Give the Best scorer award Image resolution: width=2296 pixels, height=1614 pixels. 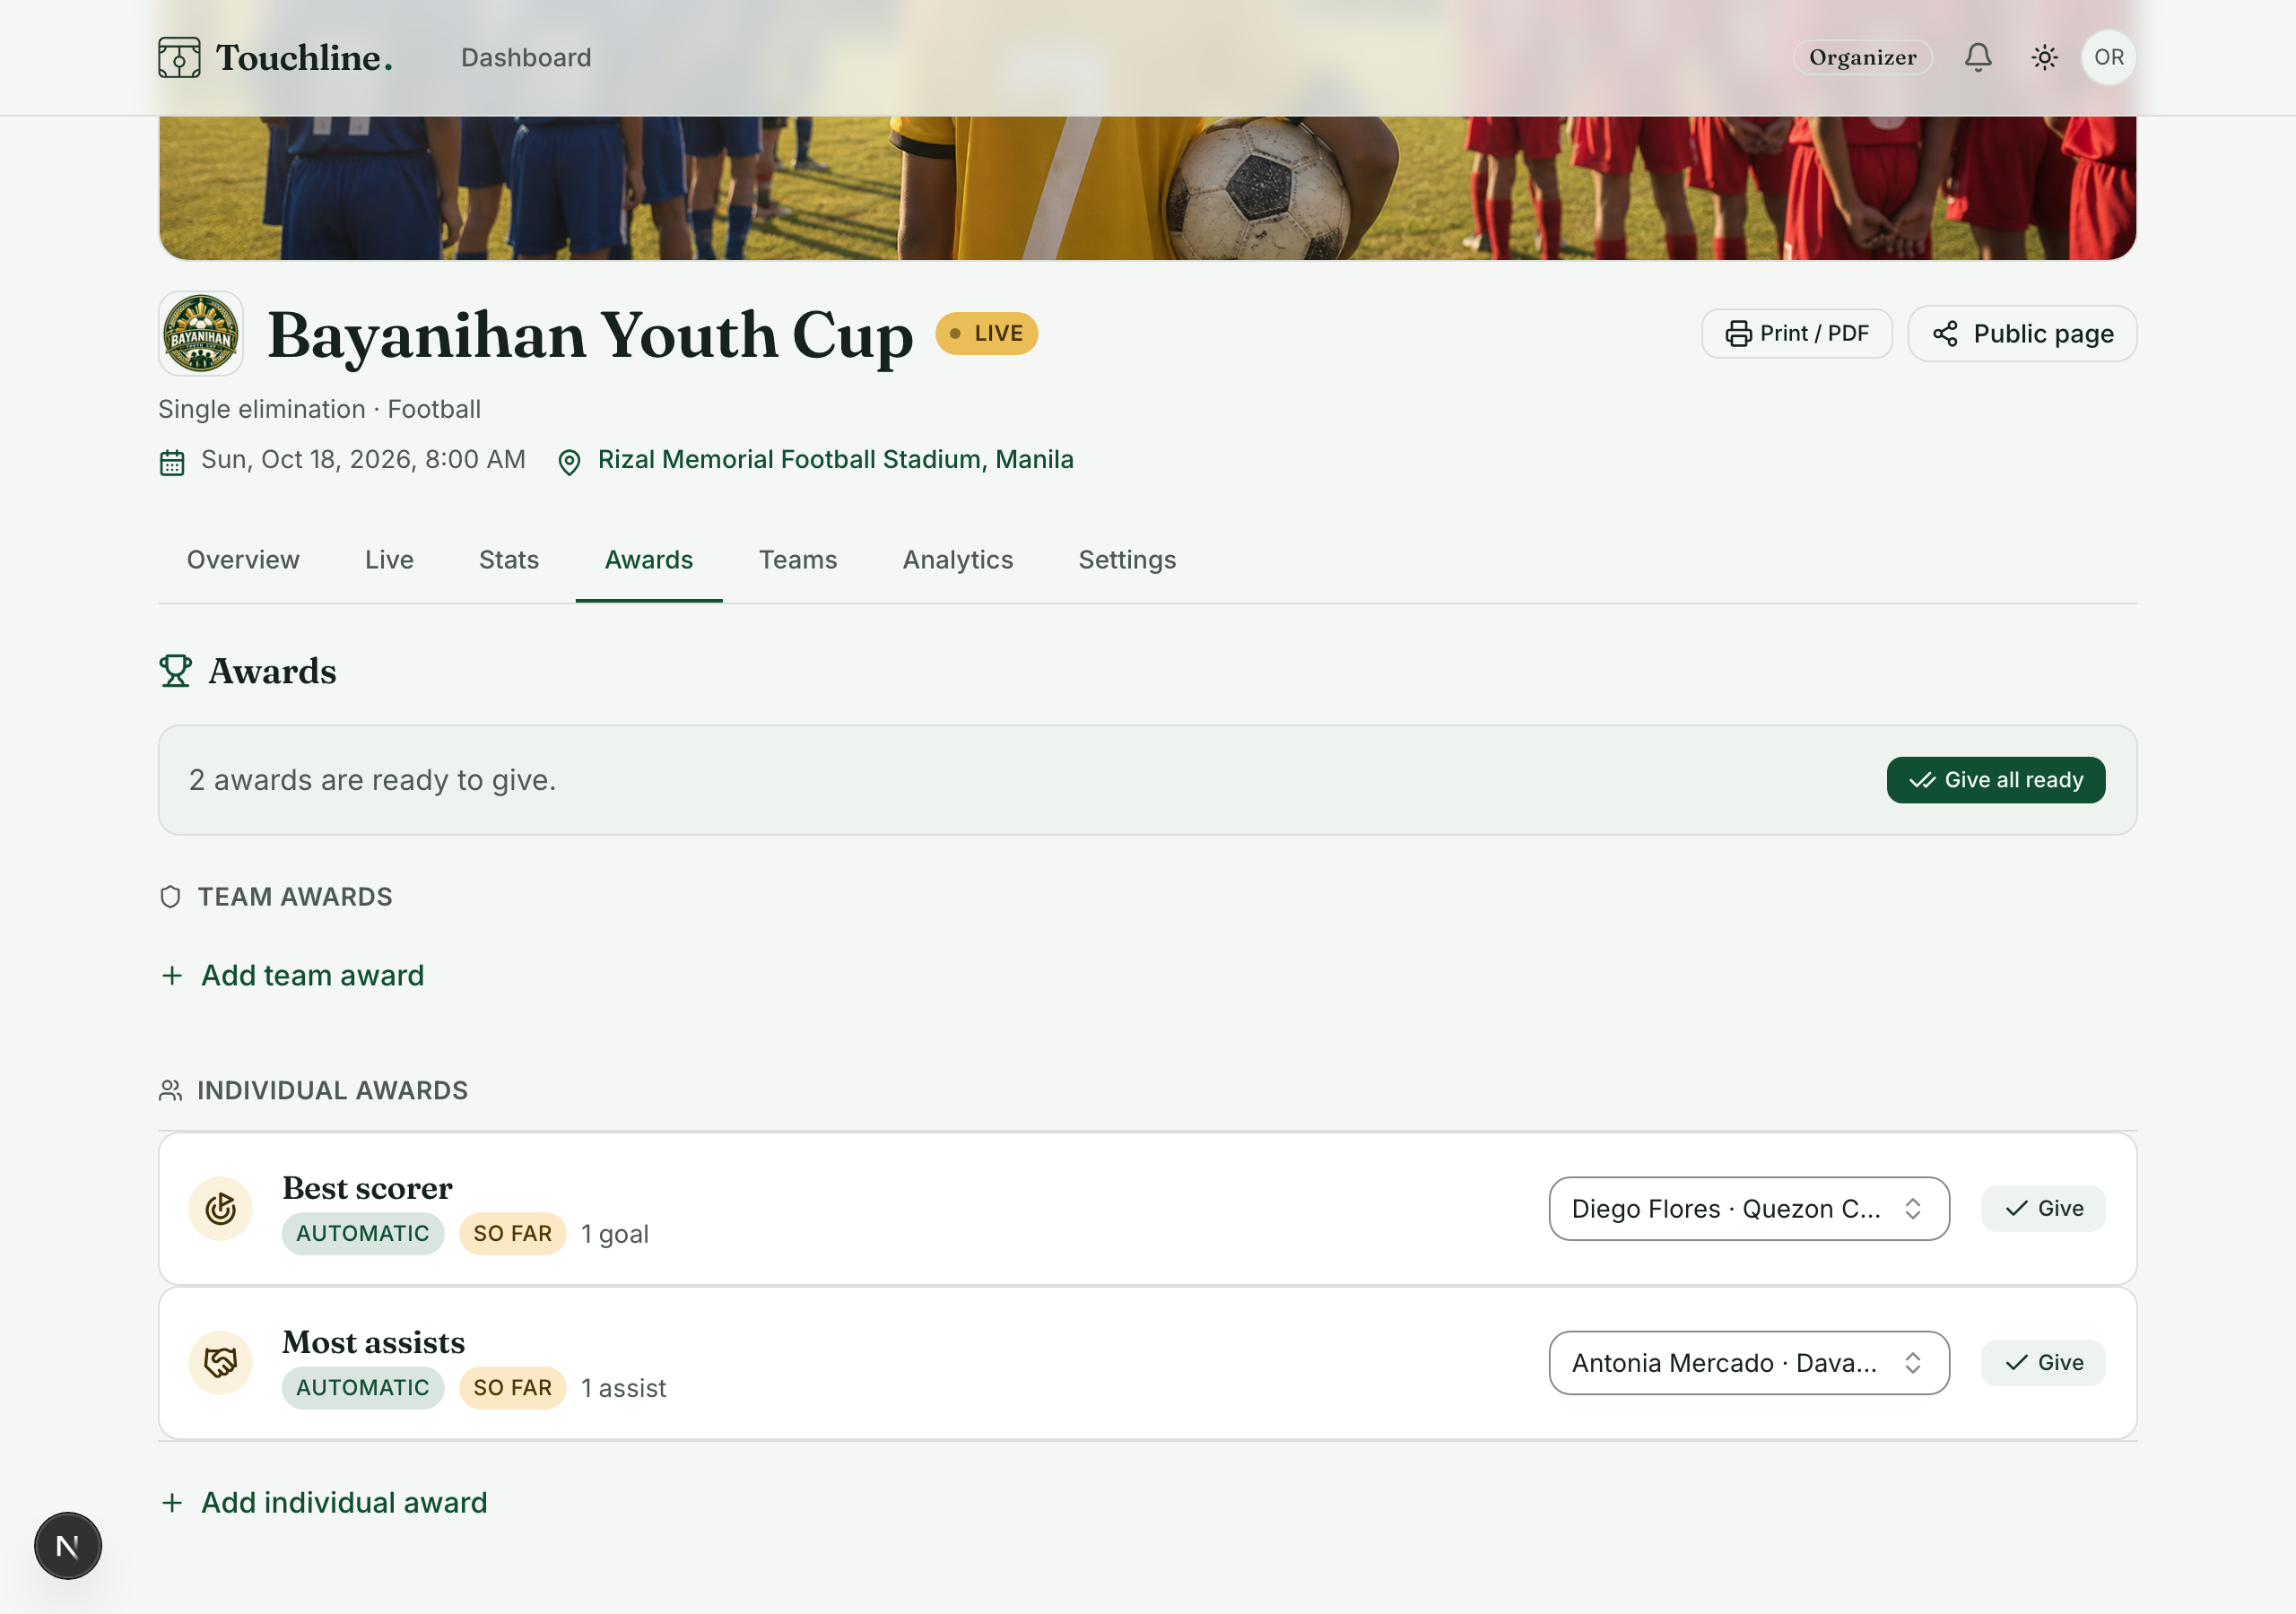[2043, 1208]
